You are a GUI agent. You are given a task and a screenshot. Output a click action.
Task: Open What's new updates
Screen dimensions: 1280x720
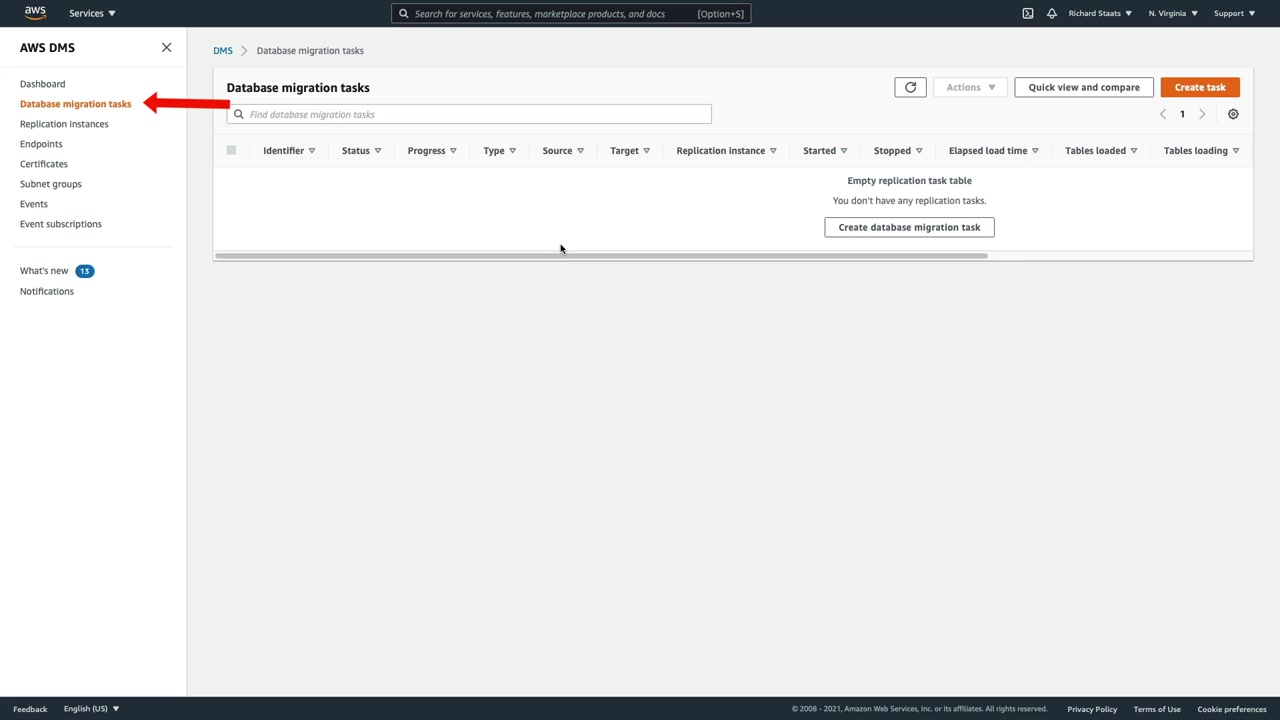44,271
